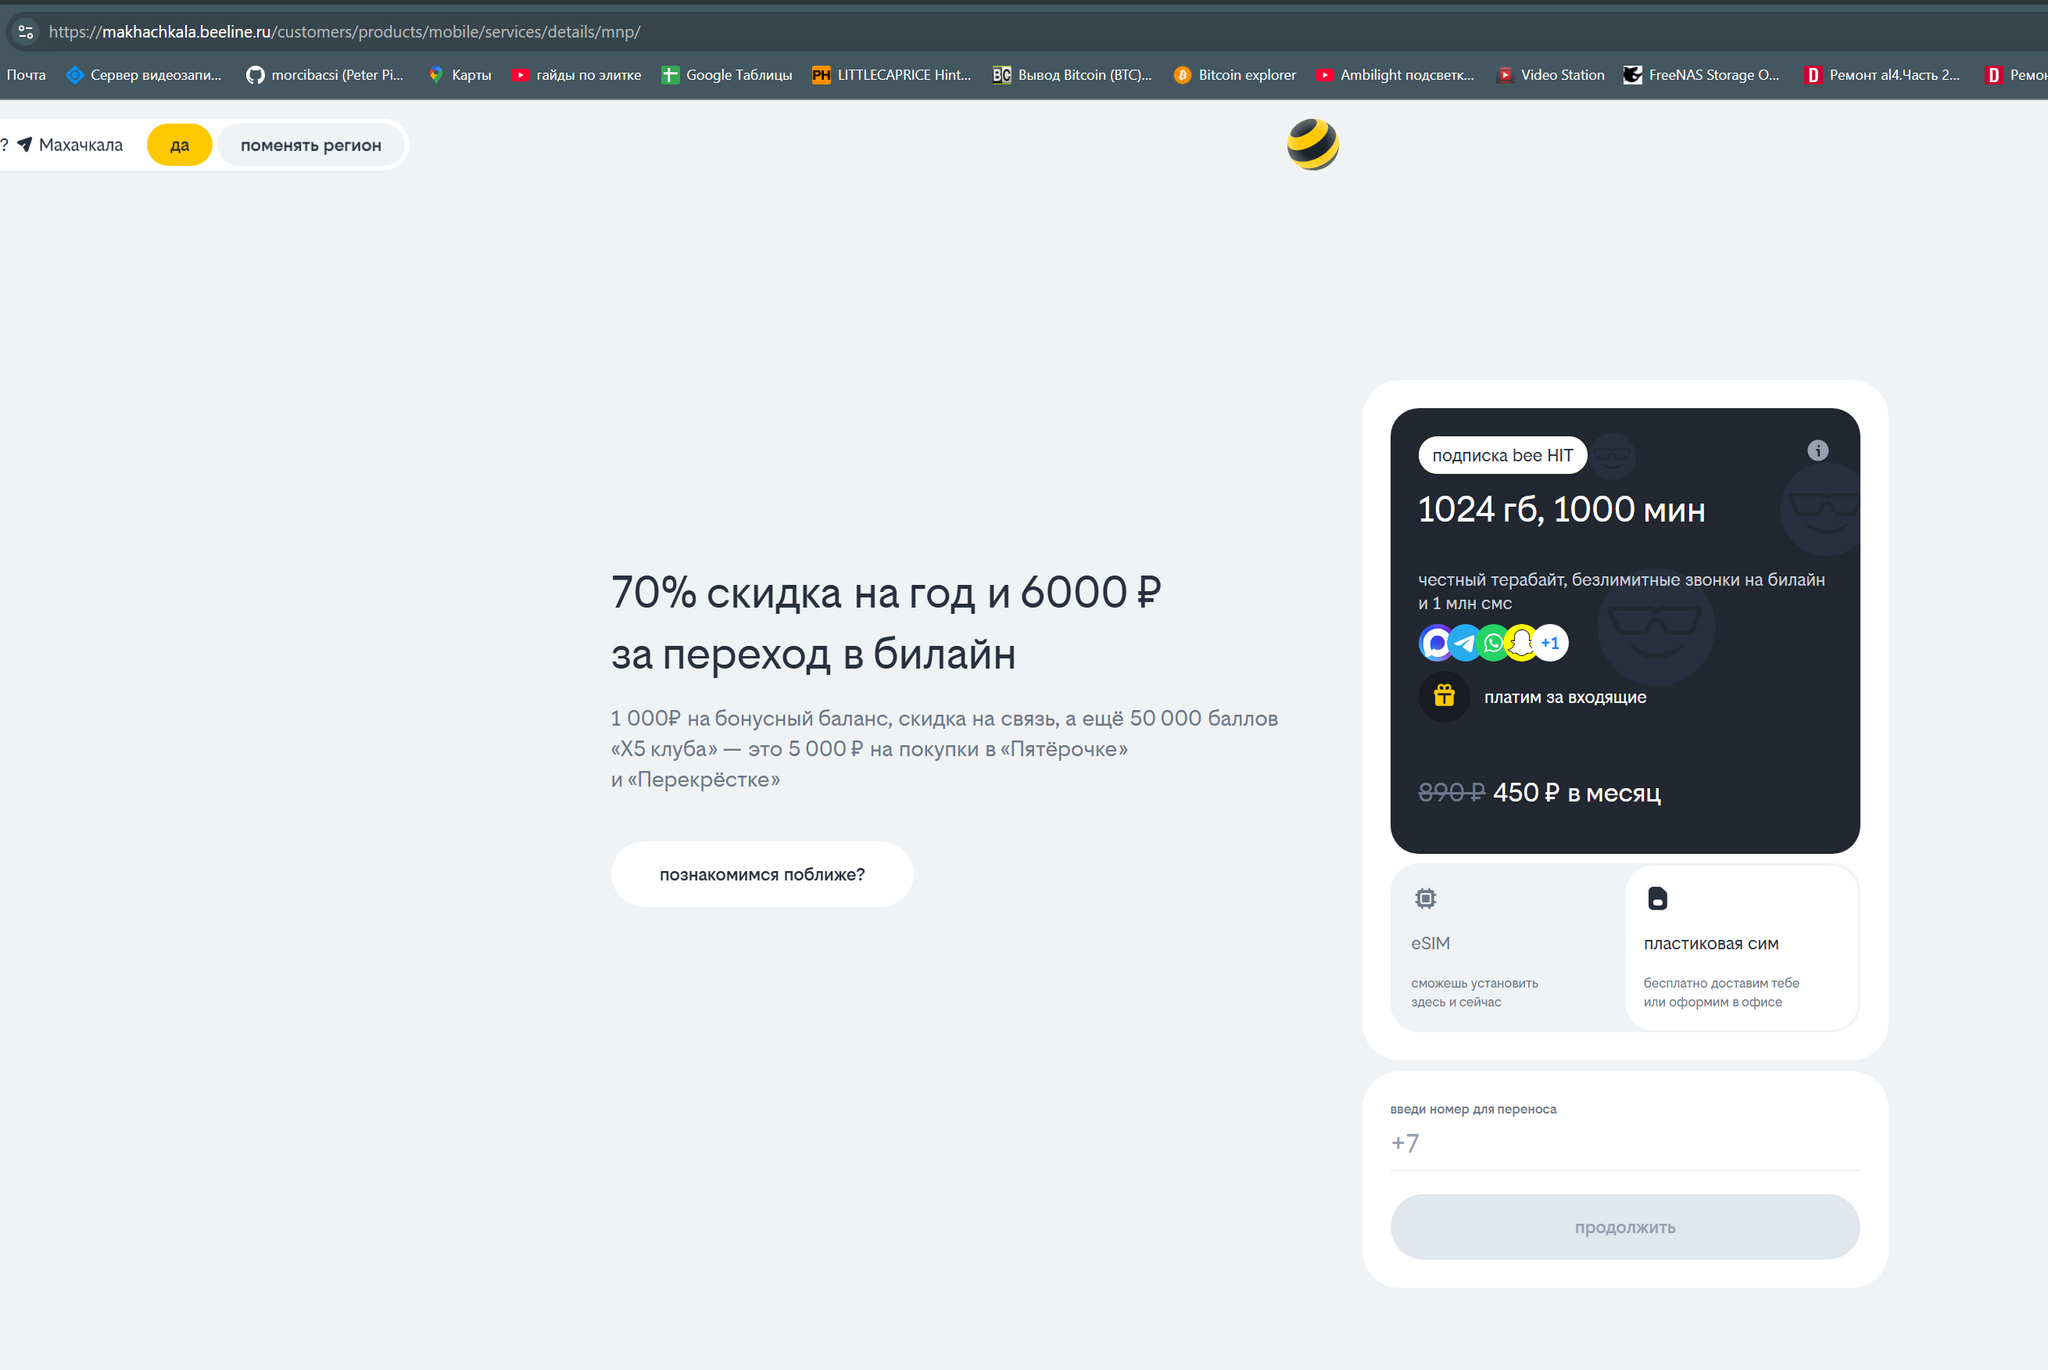This screenshot has width=2048, height=1370.
Task: Click the Beeline striped ball logo
Action: (1312, 145)
